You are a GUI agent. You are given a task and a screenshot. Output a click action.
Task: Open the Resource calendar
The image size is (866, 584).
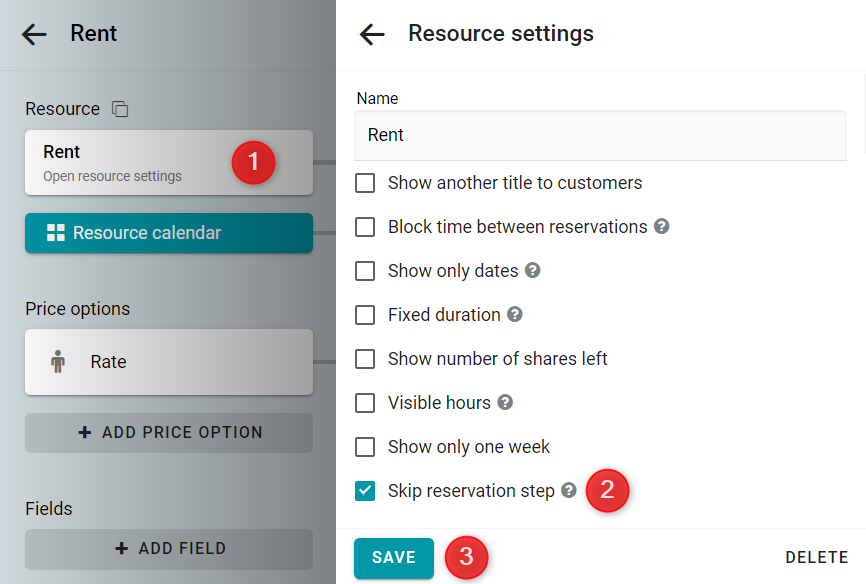[169, 233]
